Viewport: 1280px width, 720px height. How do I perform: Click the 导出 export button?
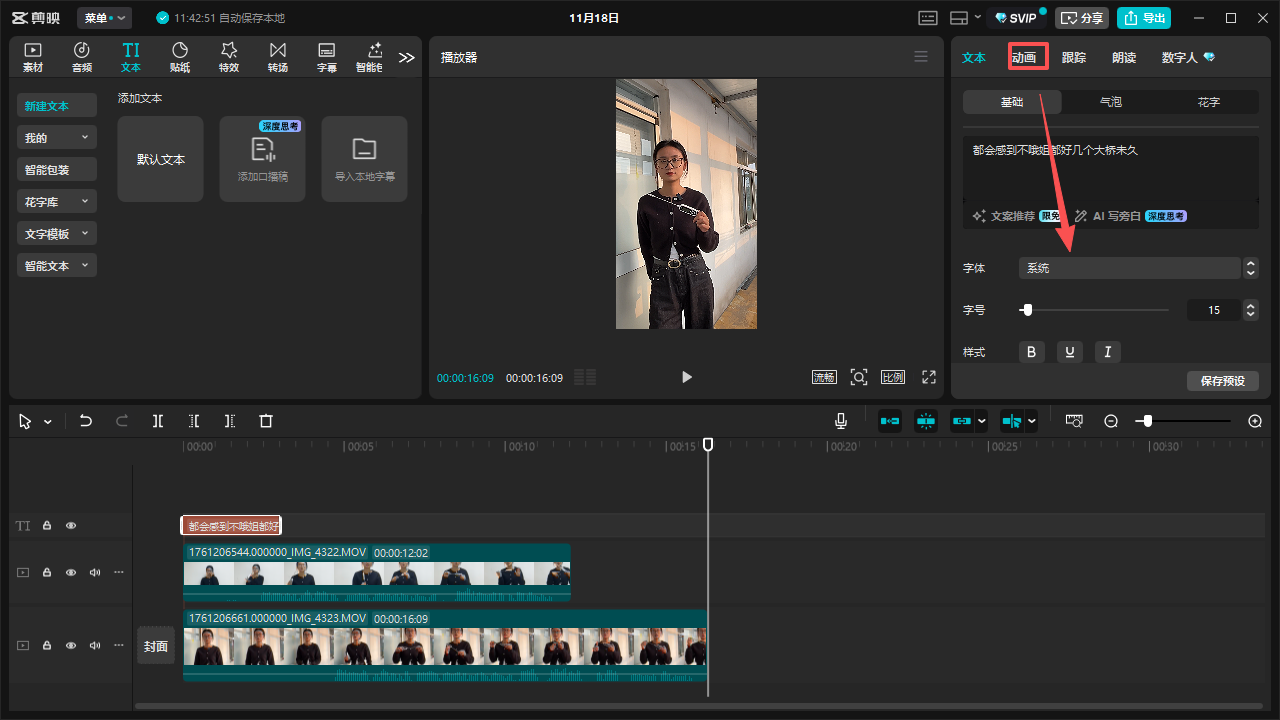click(x=1144, y=18)
